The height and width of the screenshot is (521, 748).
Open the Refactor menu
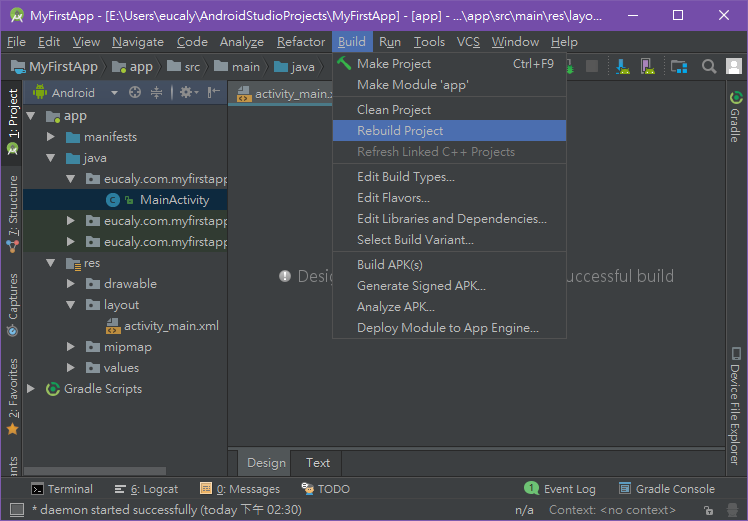(x=301, y=42)
